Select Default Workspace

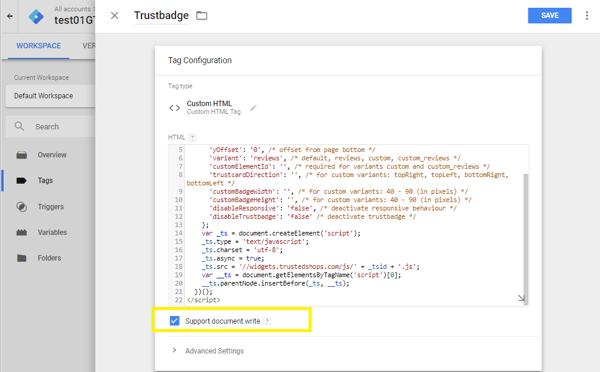click(x=50, y=96)
